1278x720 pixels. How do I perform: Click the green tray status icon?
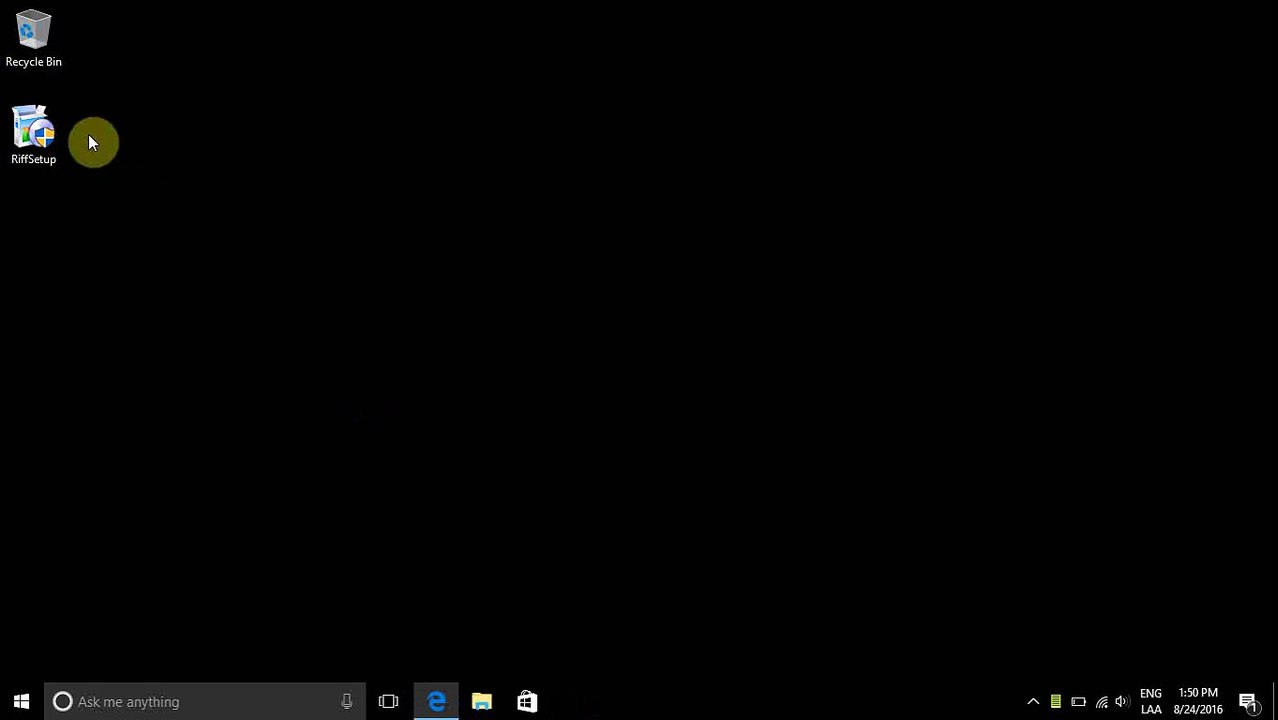click(x=1055, y=702)
